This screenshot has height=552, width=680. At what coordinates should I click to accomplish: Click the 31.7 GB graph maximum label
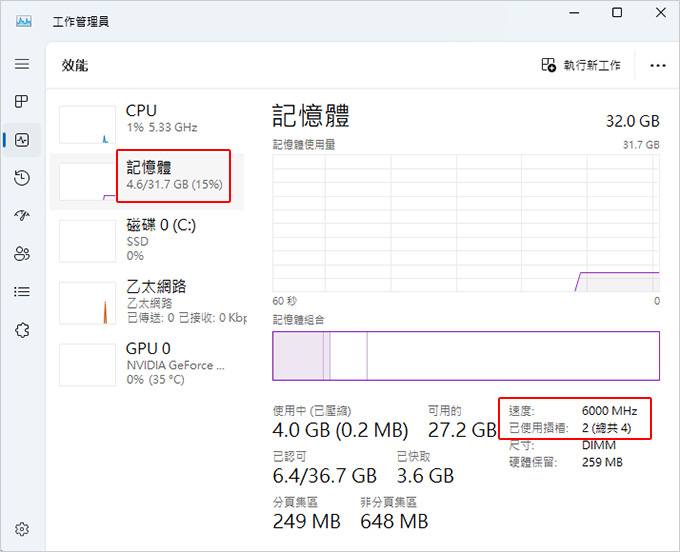(x=641, y=145)
